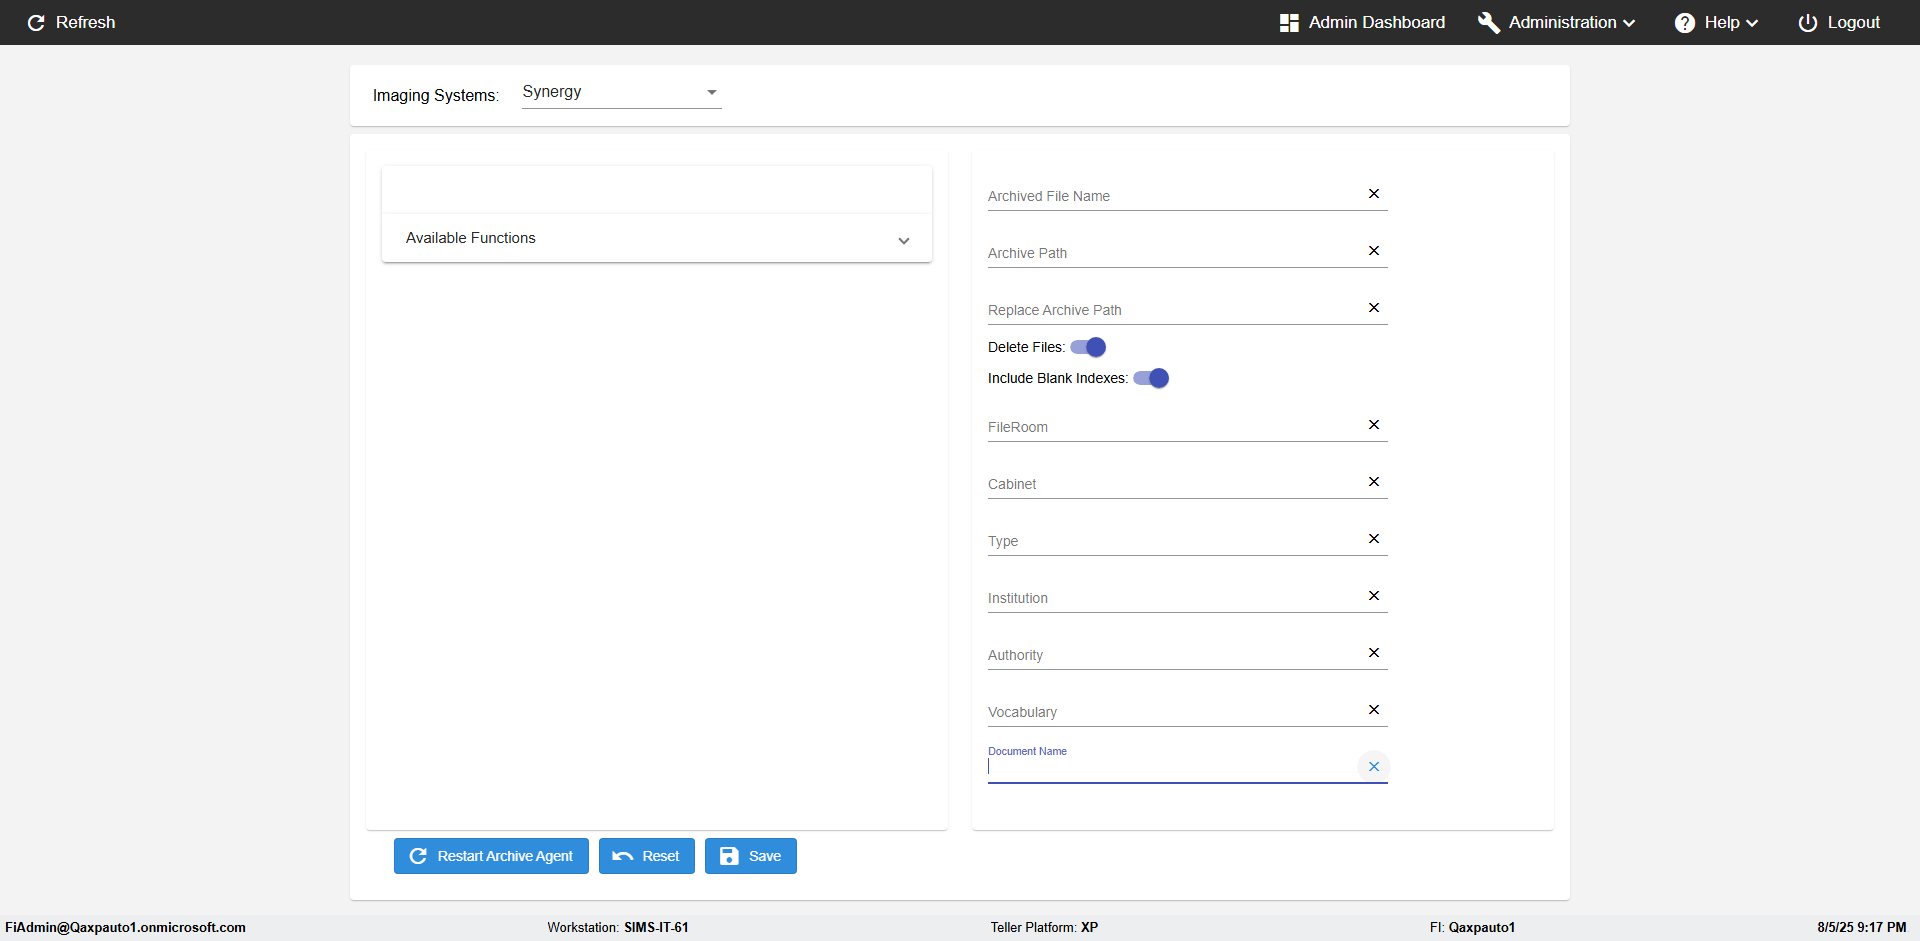Clear the Type field

[1374, 539]
